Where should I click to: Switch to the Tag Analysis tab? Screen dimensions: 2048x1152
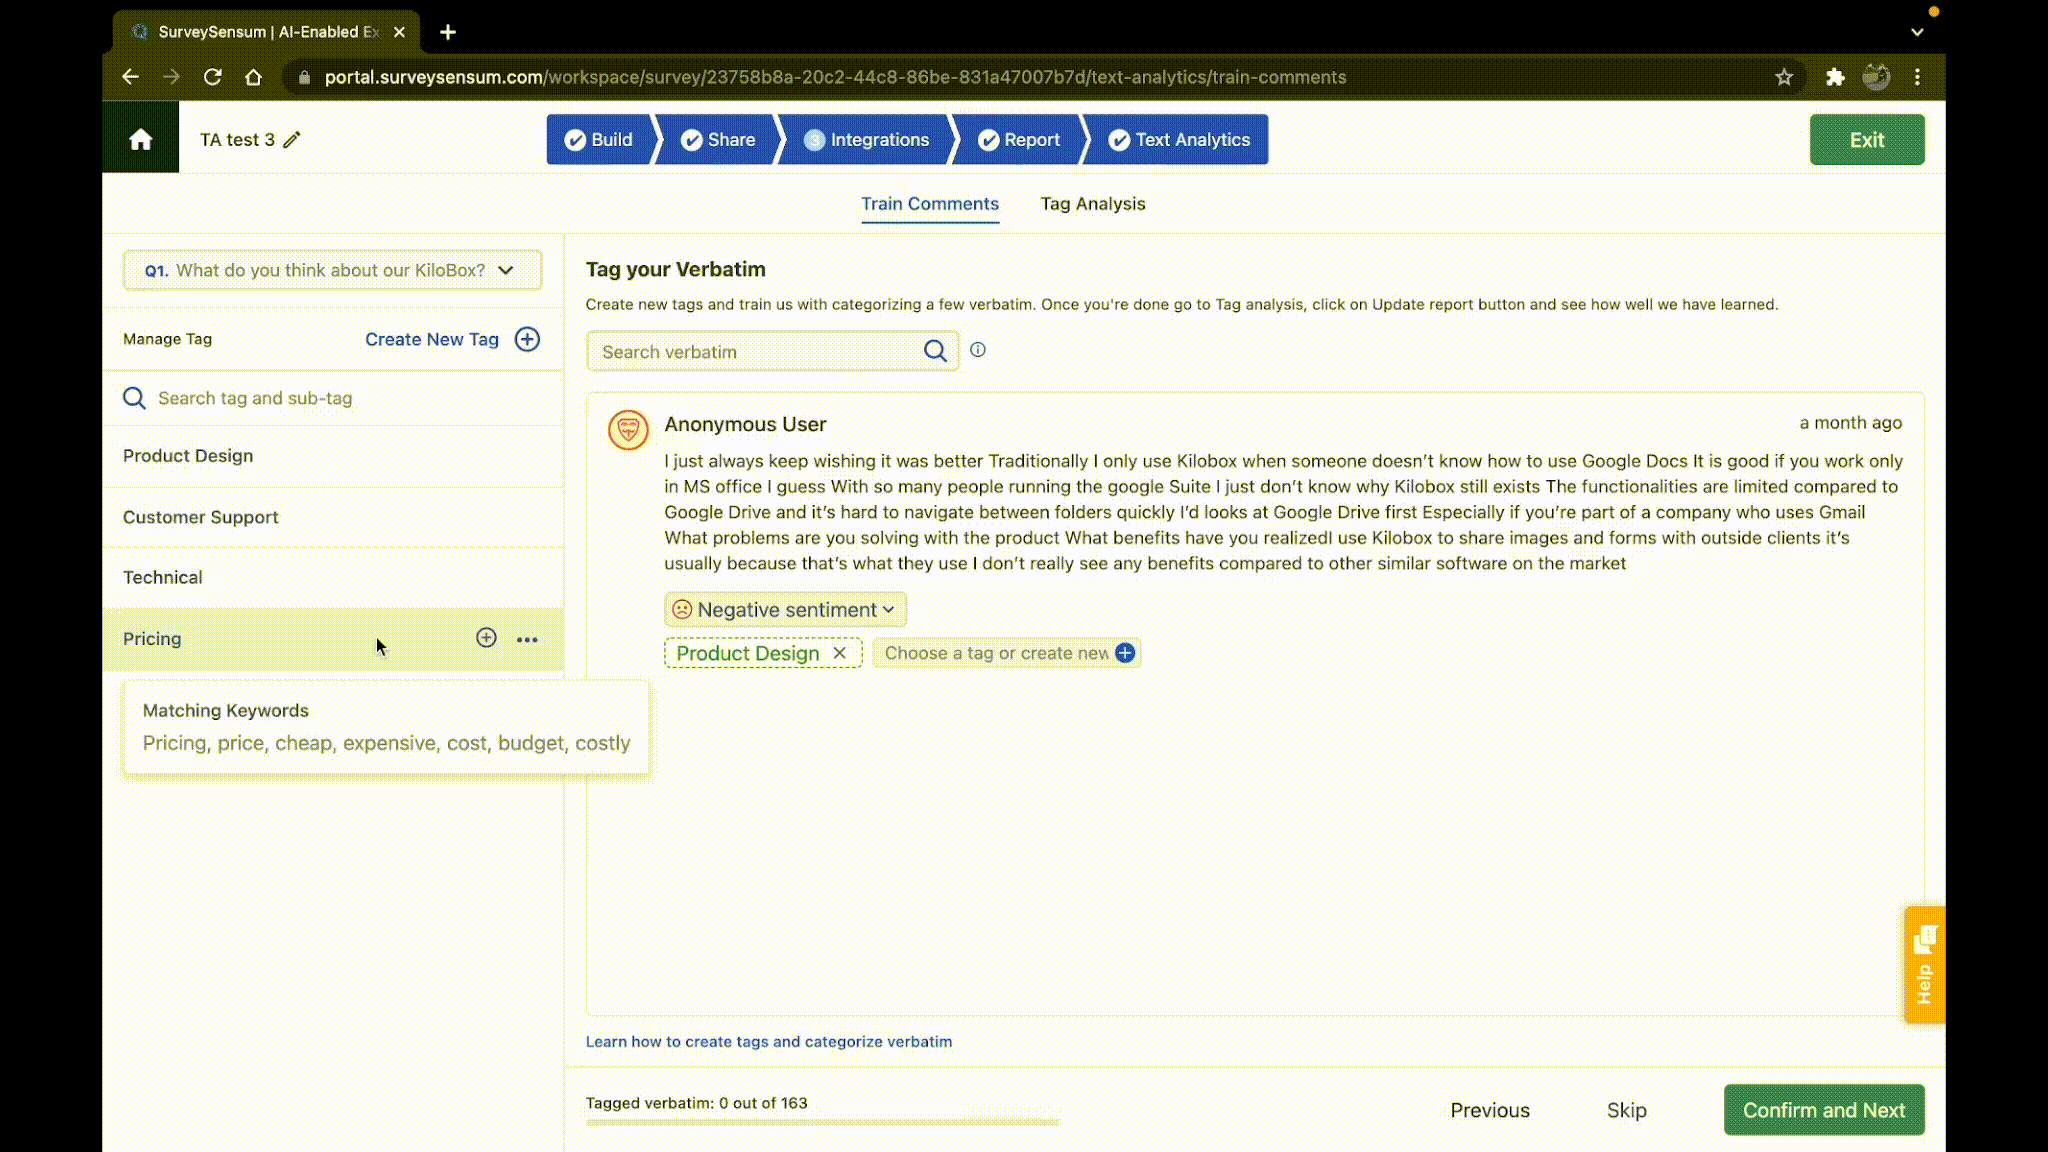(1093, 204)
